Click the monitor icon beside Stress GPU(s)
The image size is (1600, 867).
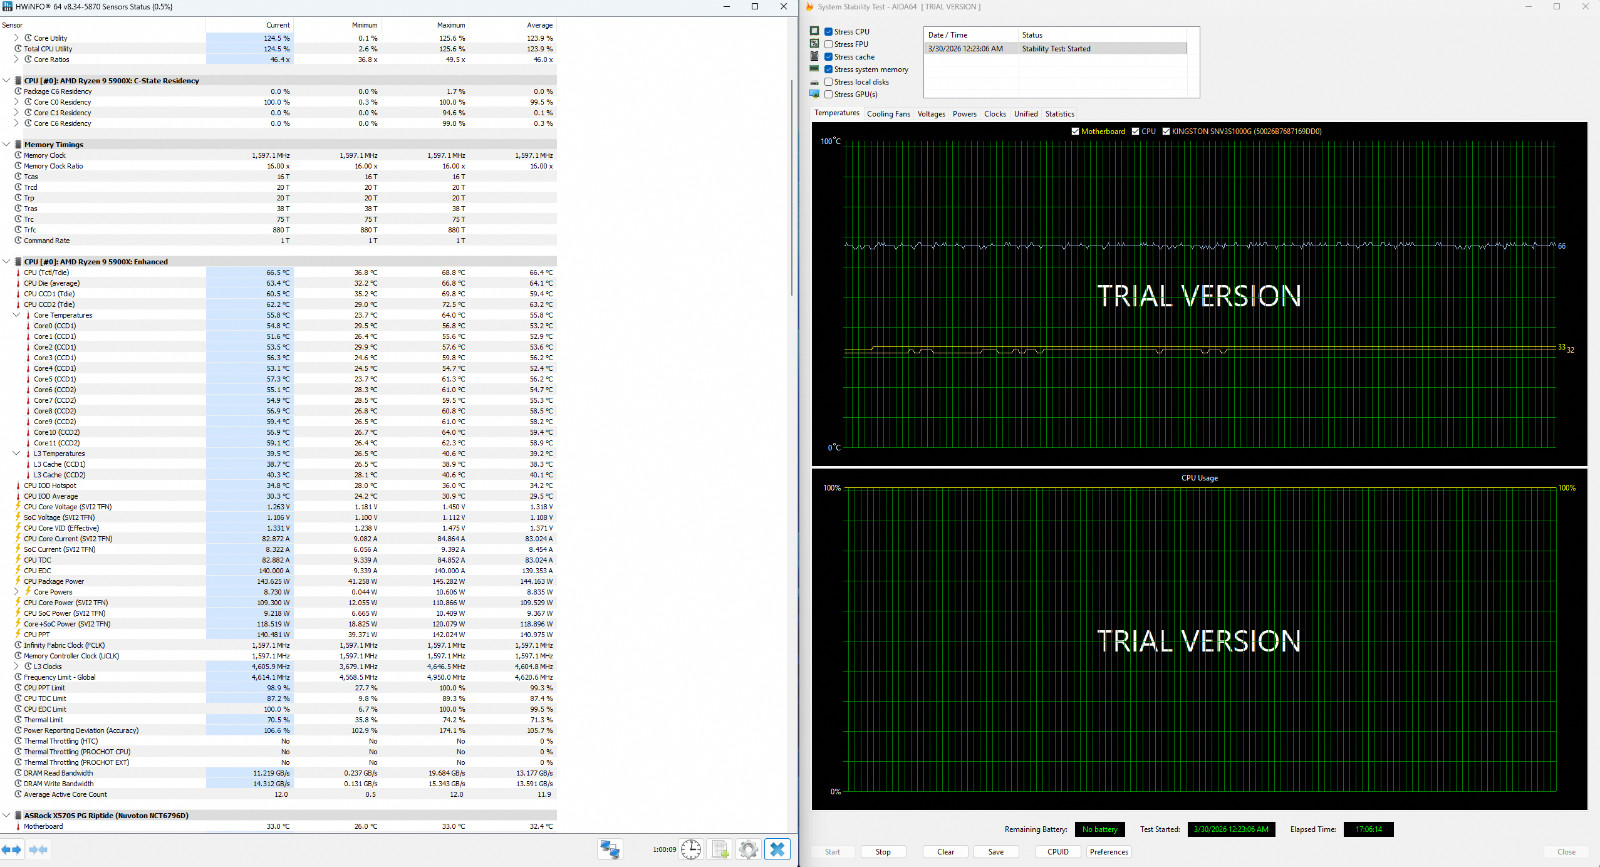point(814,94)
